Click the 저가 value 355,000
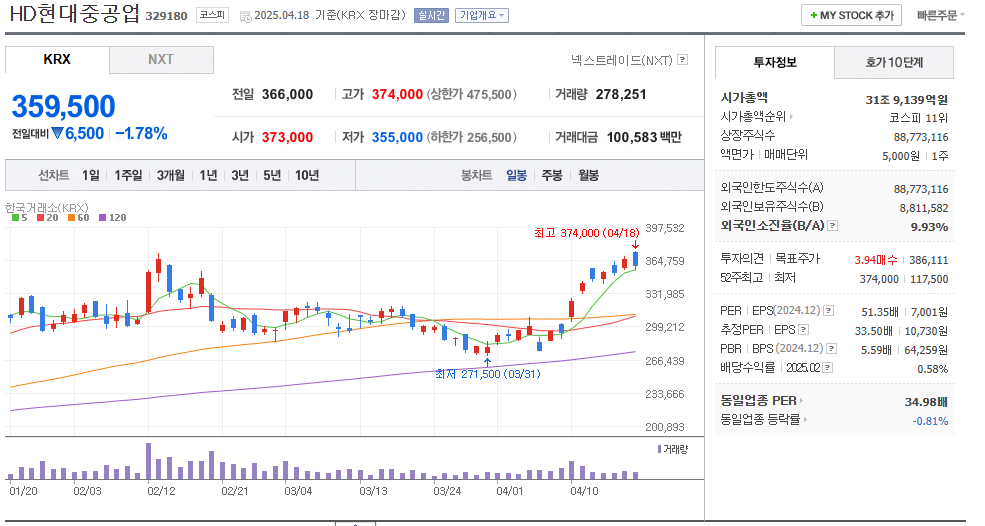985x526 pixels. point(397,137)
